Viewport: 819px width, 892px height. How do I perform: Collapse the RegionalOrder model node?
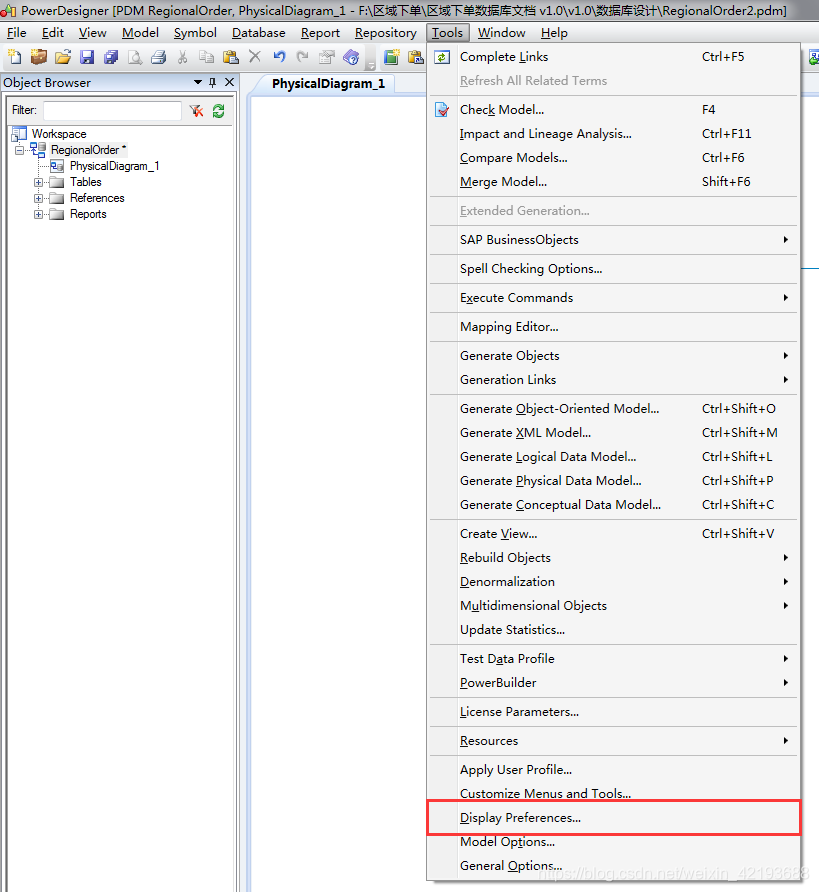point(20,150)
